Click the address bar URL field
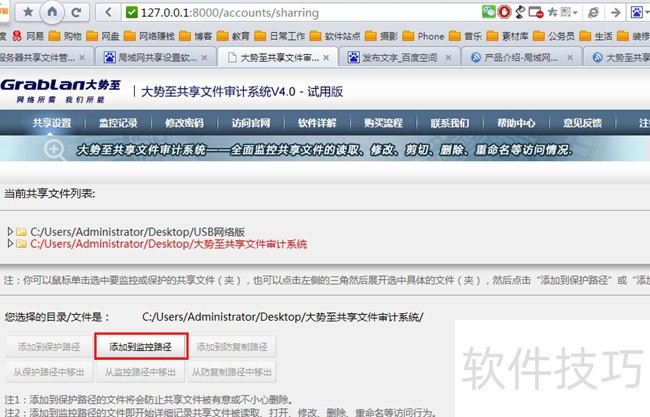The image size is (650, 417). [303, 12]
